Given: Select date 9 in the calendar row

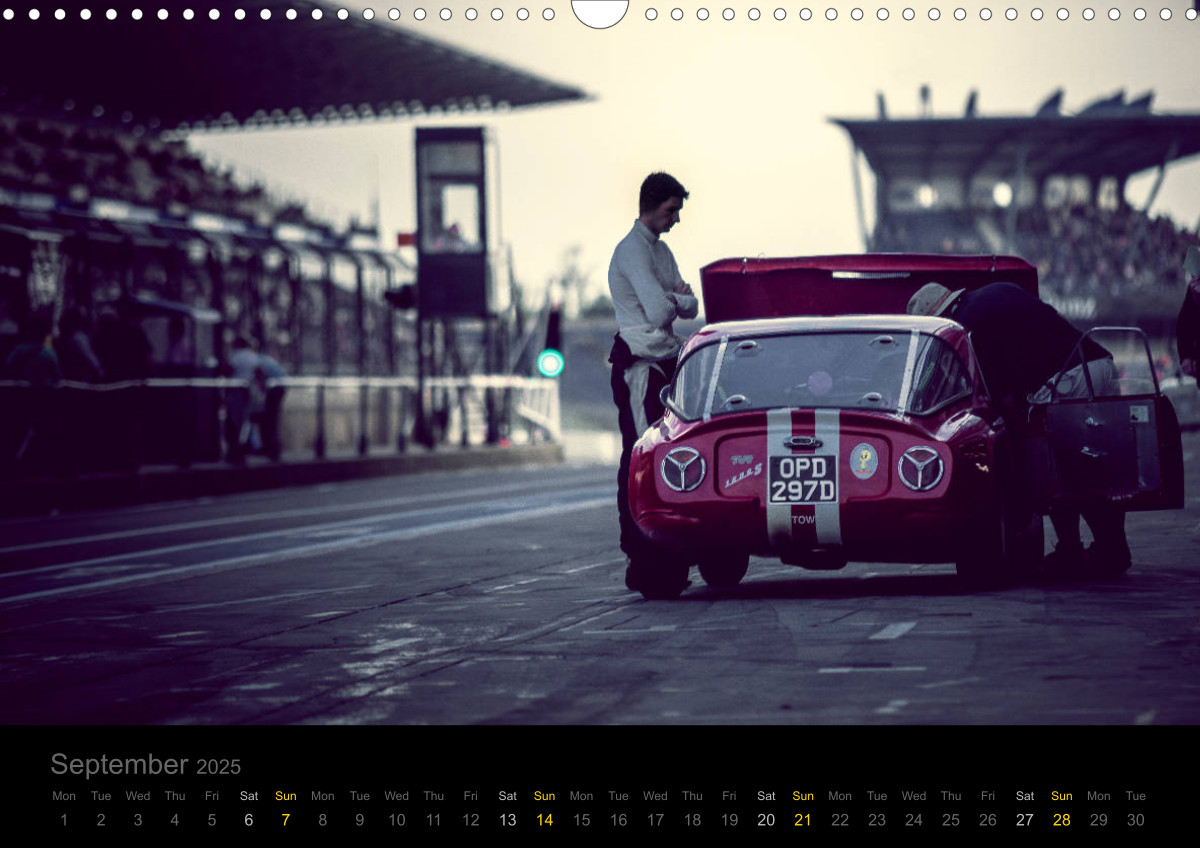Looking at the screenshot, I should (x=360, y=820).
